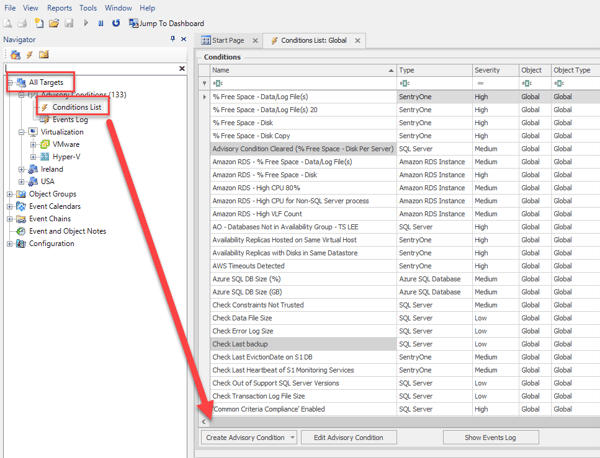
Task: Click Jump To Dashboard
Action: click(x=166, y=23)
